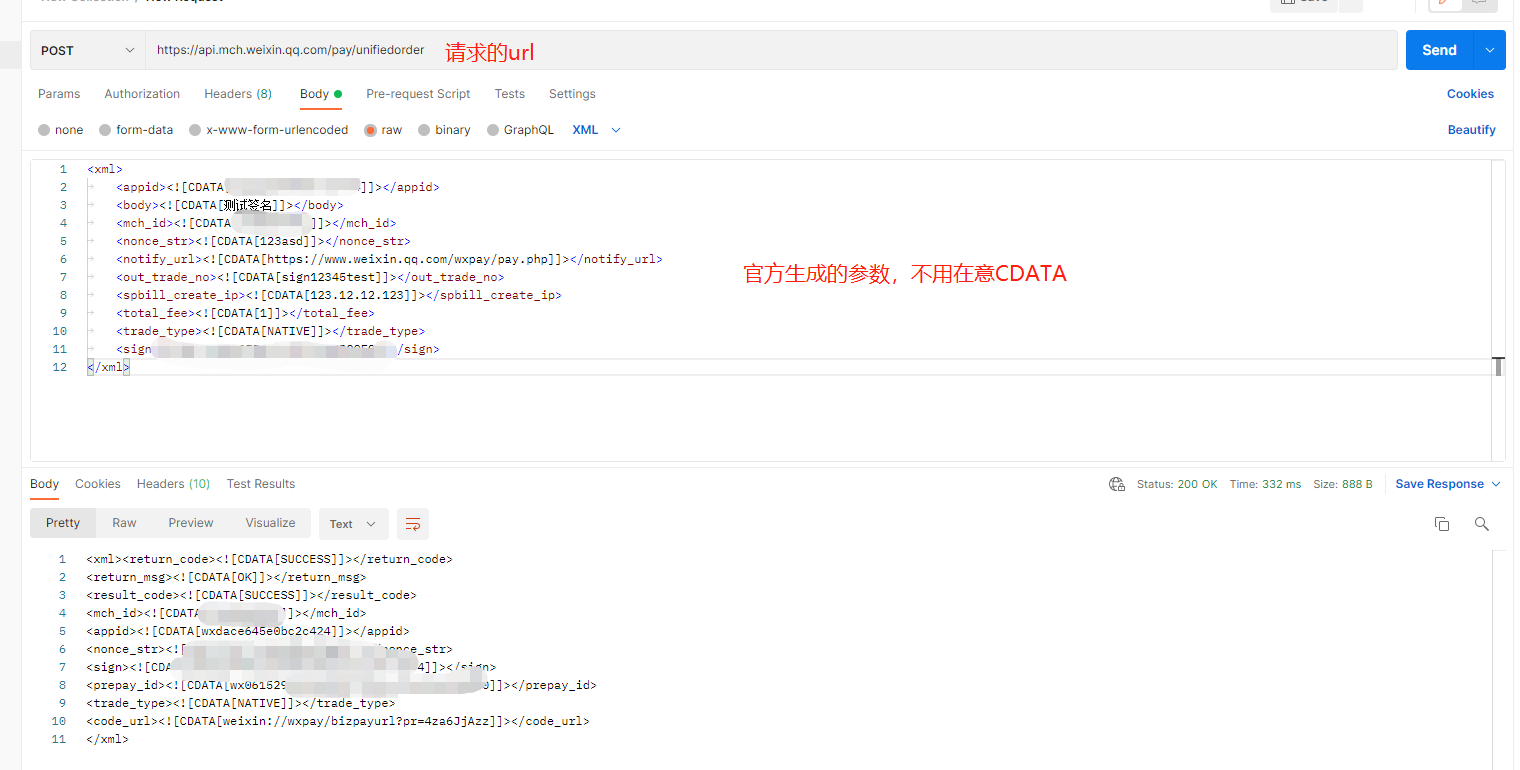The height and width of the screenshot is (770, 1520).
Task: Click the out_trade_no line in request
Action: (311, 277)
